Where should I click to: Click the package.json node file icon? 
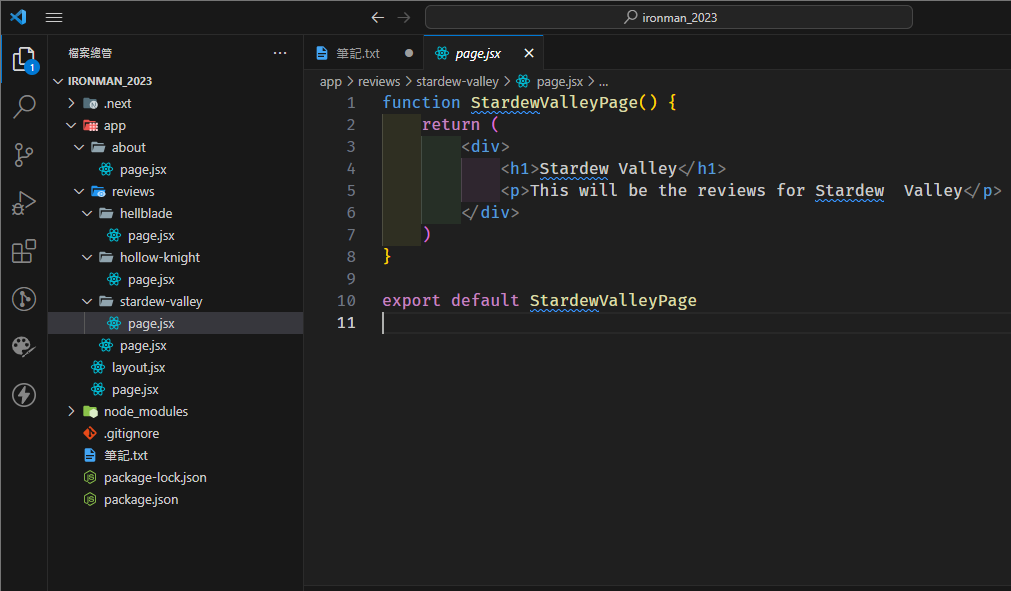point(90,499)
